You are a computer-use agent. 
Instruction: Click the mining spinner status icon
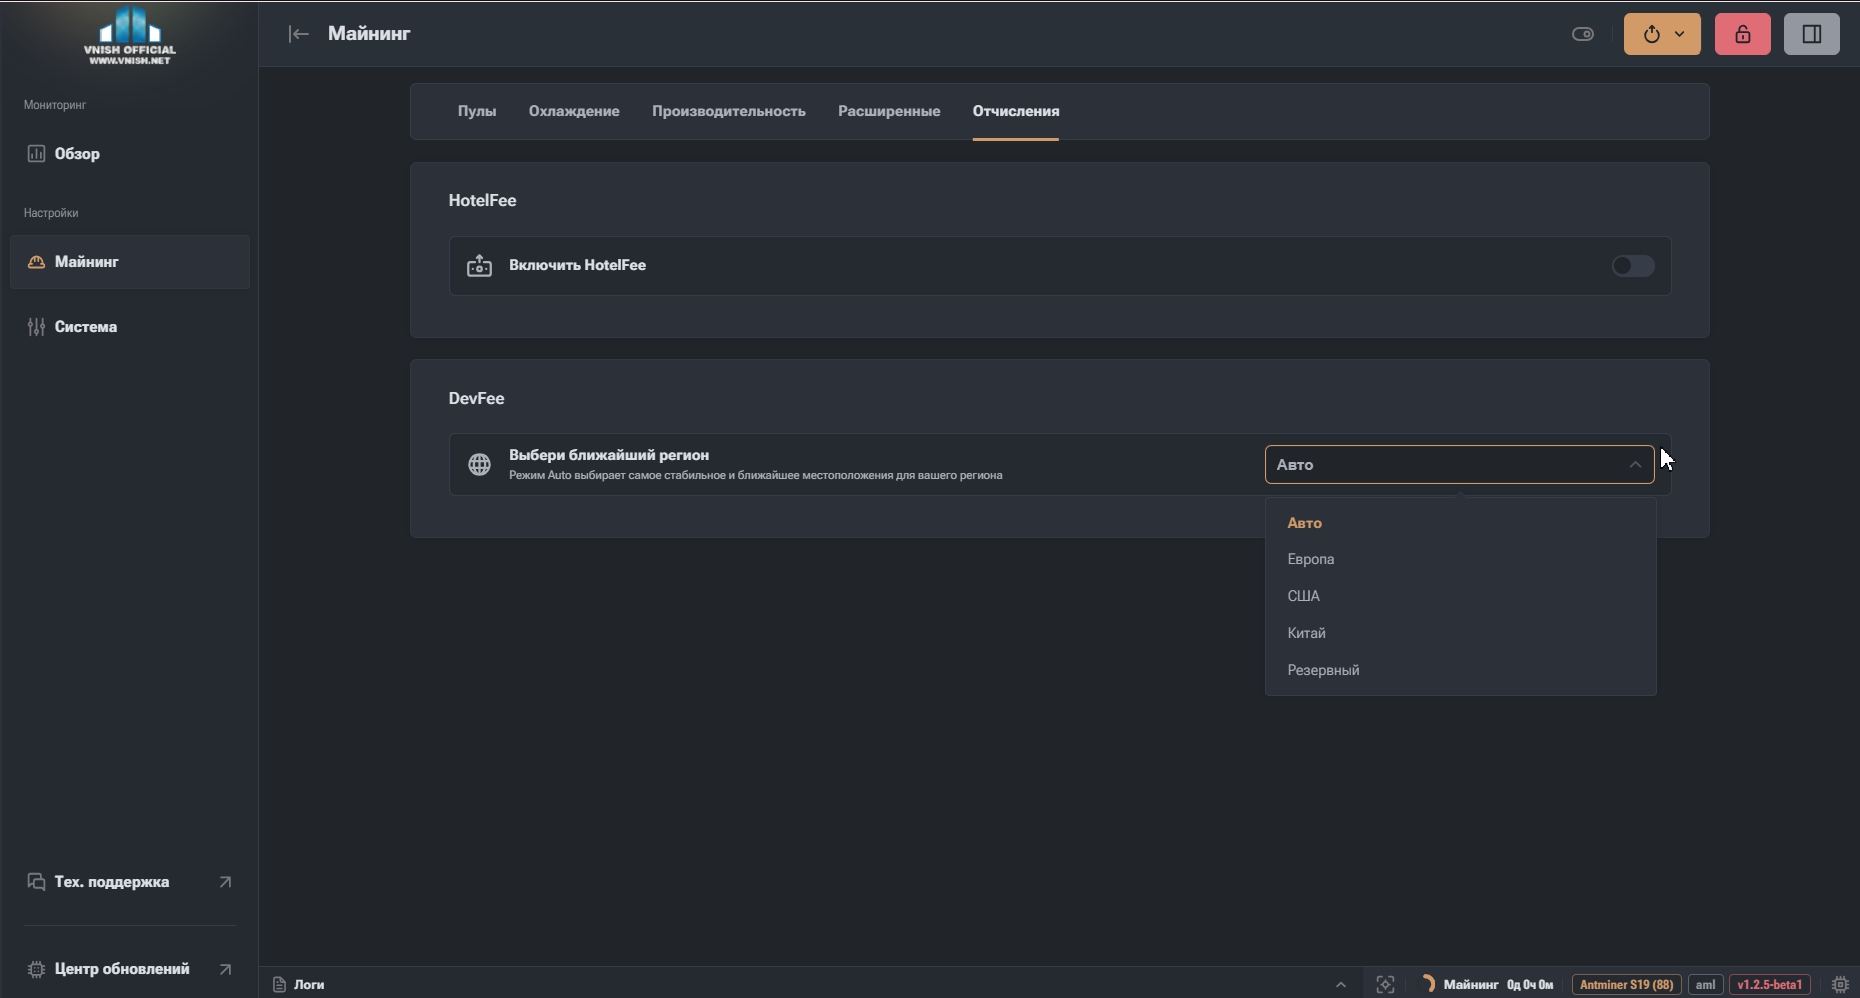(x=1428, y=984)
